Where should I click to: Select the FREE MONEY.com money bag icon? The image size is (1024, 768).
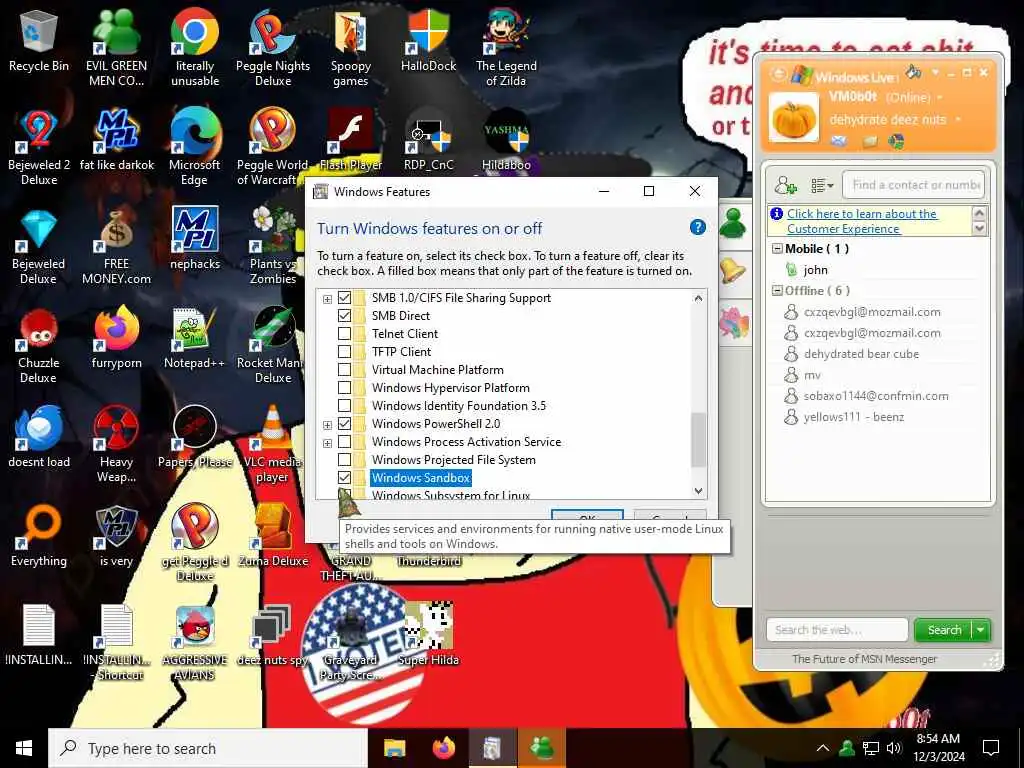116,246
